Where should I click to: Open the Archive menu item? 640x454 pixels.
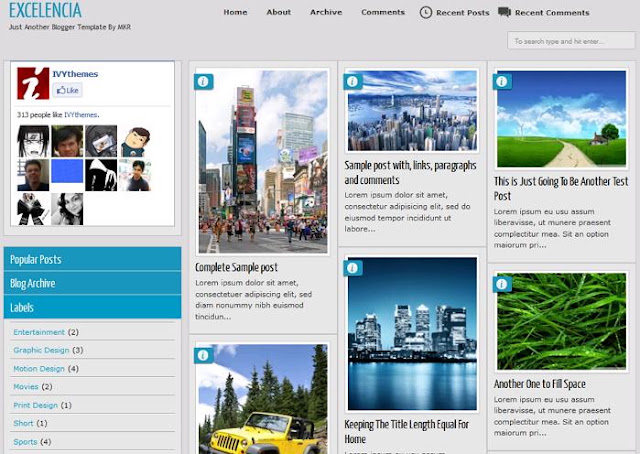point(326,12)
